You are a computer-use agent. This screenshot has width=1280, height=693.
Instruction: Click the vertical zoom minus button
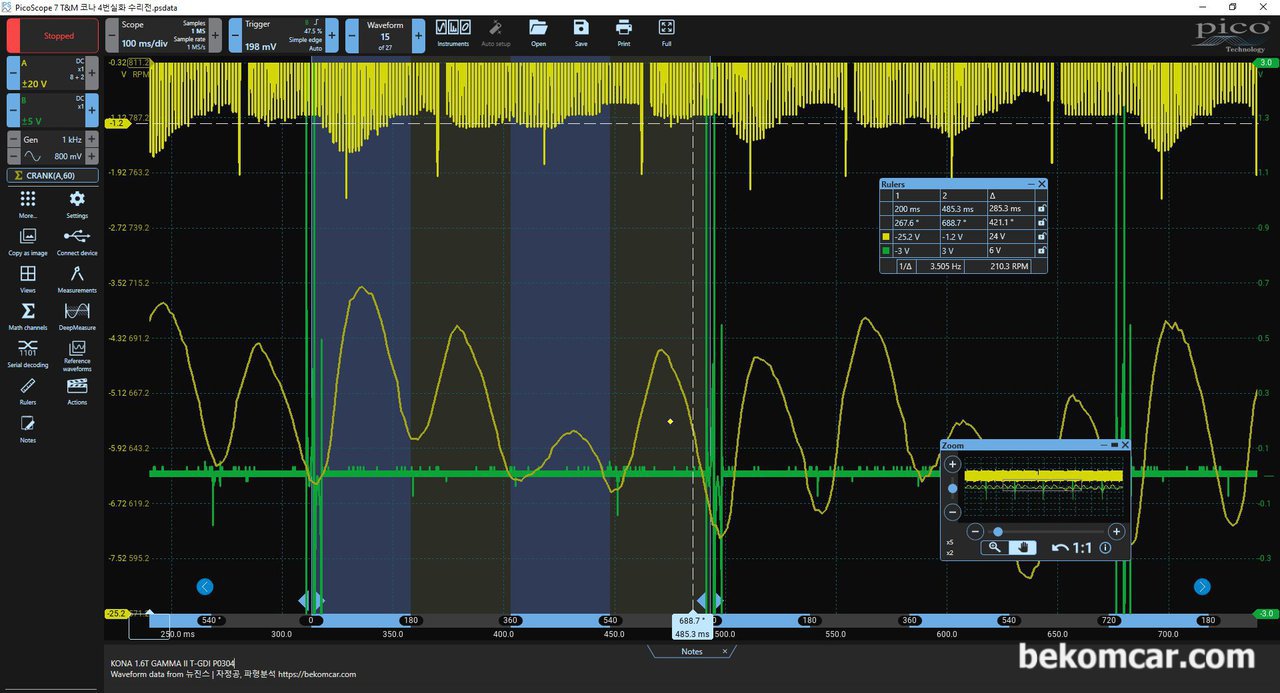pyautogui.click(x=953, y=512)
